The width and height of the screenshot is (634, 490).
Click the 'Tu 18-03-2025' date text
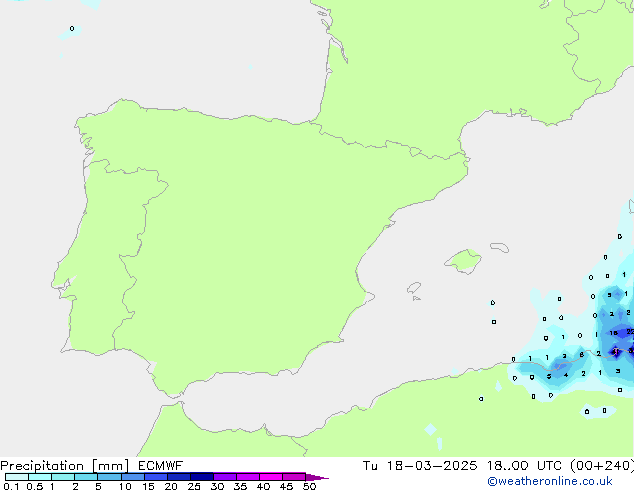pyautogui.click(x=420, y=466)
